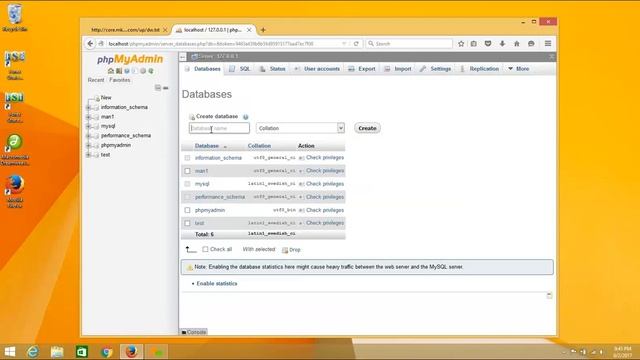Viewport: 640px width, 360px height.
Task: Open File Explorer from taskbar
Action: (x=57, y=351)
